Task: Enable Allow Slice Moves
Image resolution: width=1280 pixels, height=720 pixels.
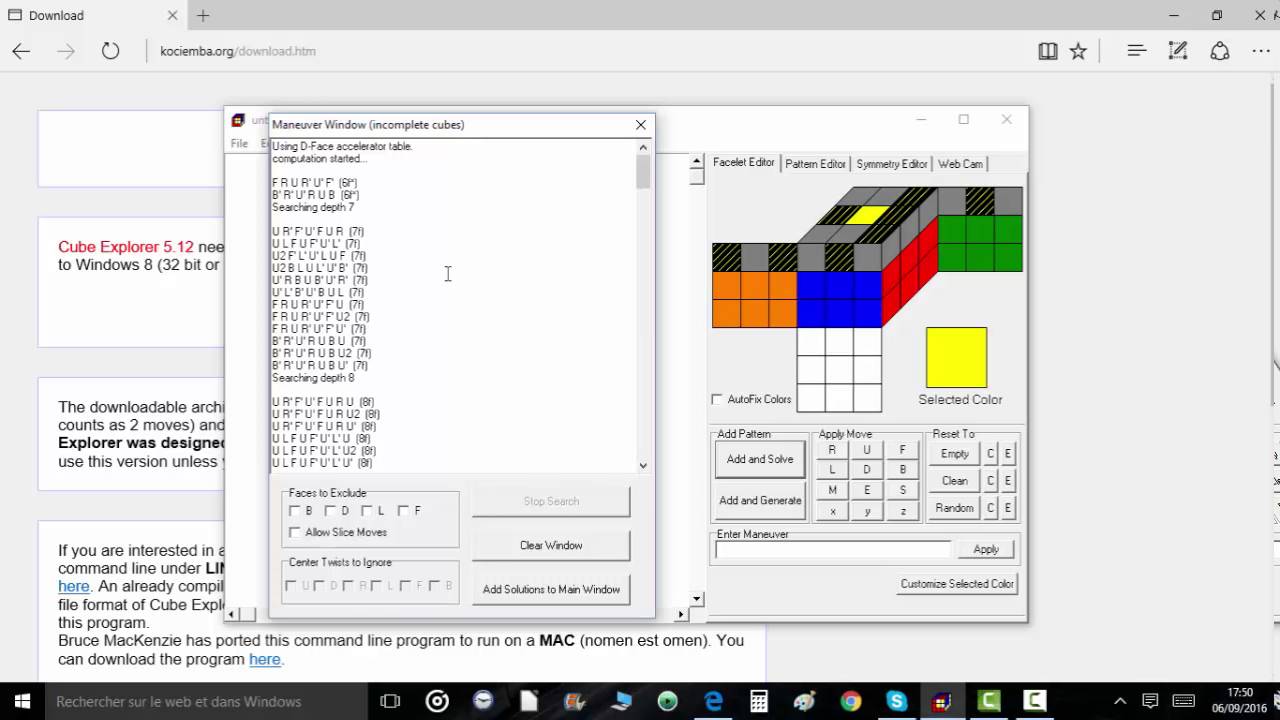Action: [295, 532]
